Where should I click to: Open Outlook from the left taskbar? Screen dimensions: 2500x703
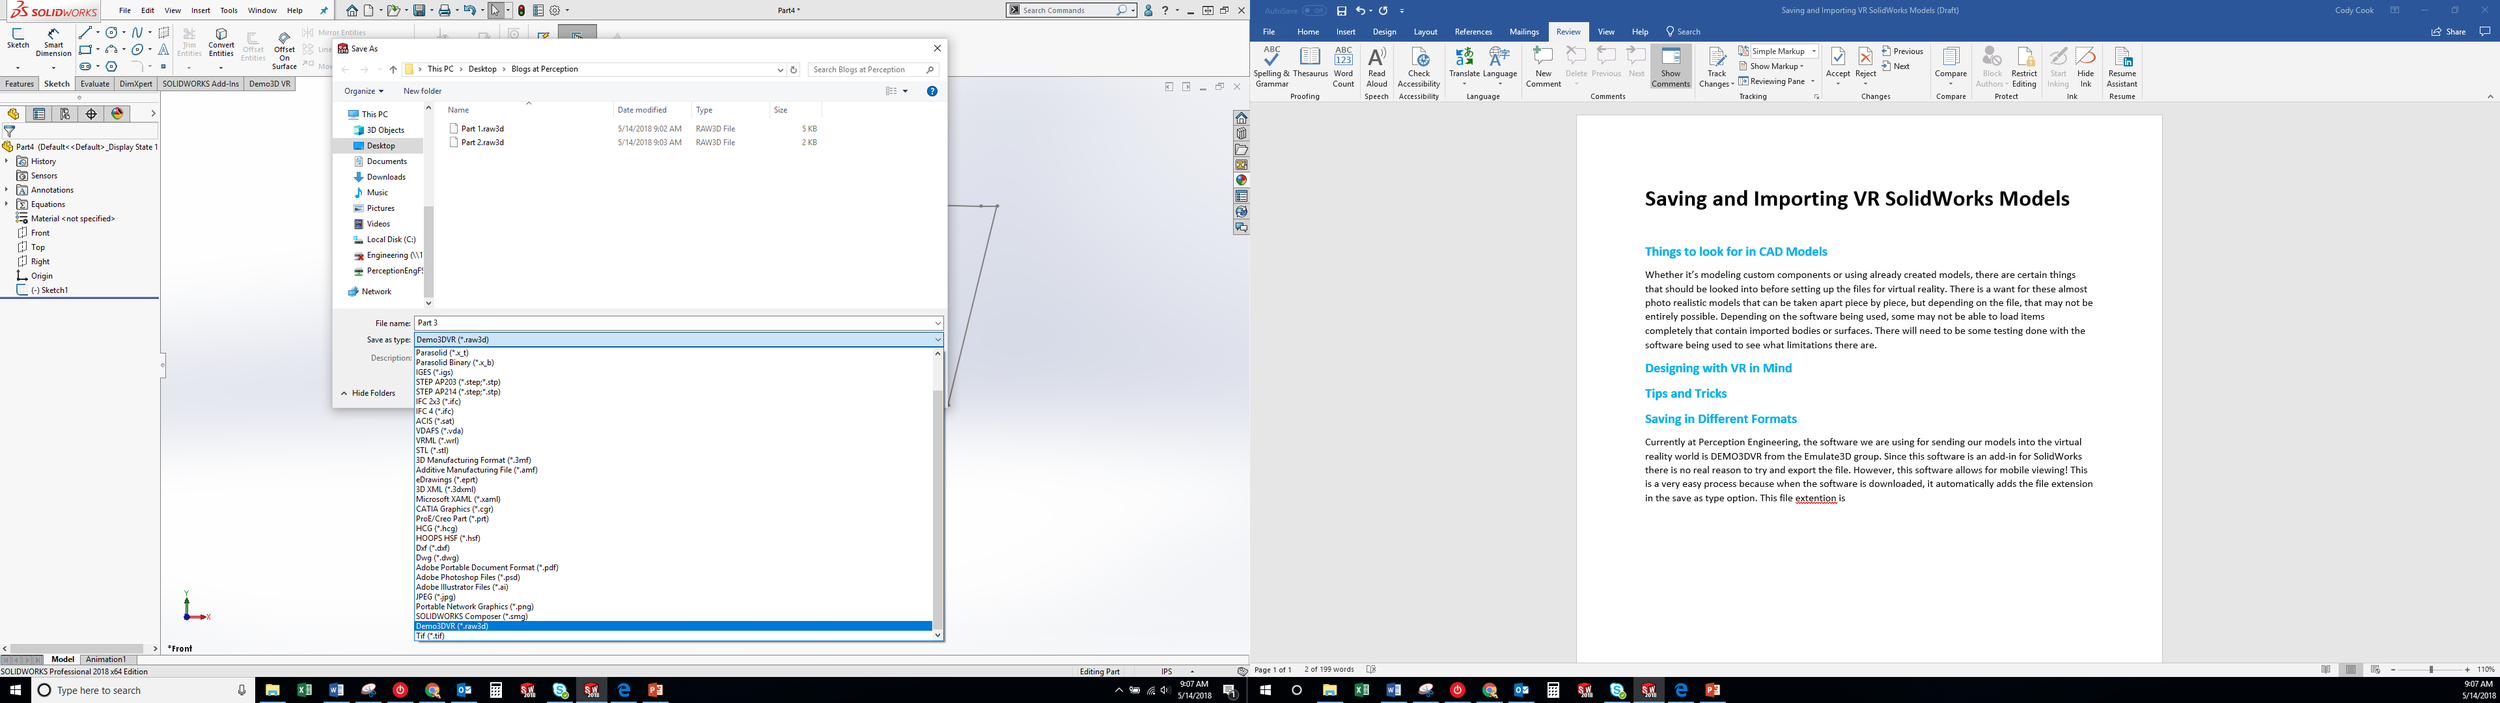coord(464,690)
